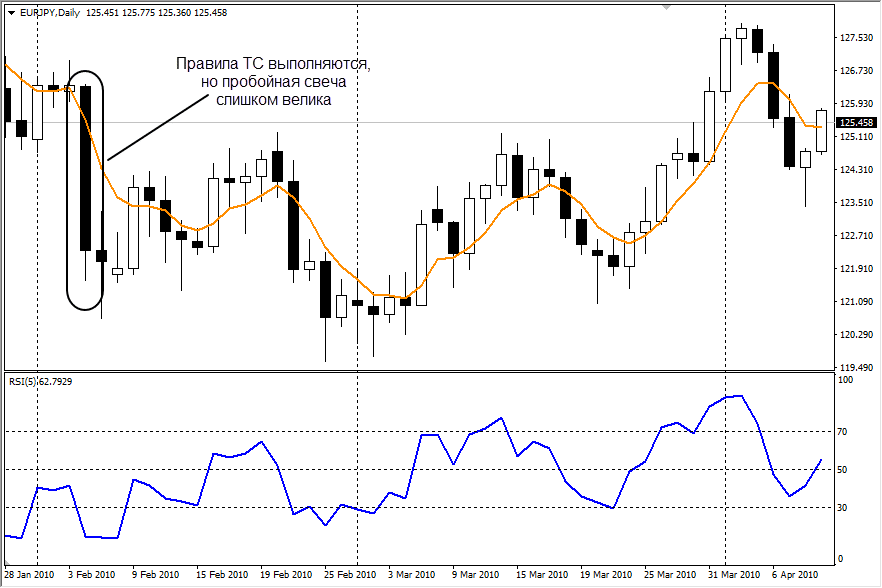Click the 31 Mar 2010 date label

732,575
